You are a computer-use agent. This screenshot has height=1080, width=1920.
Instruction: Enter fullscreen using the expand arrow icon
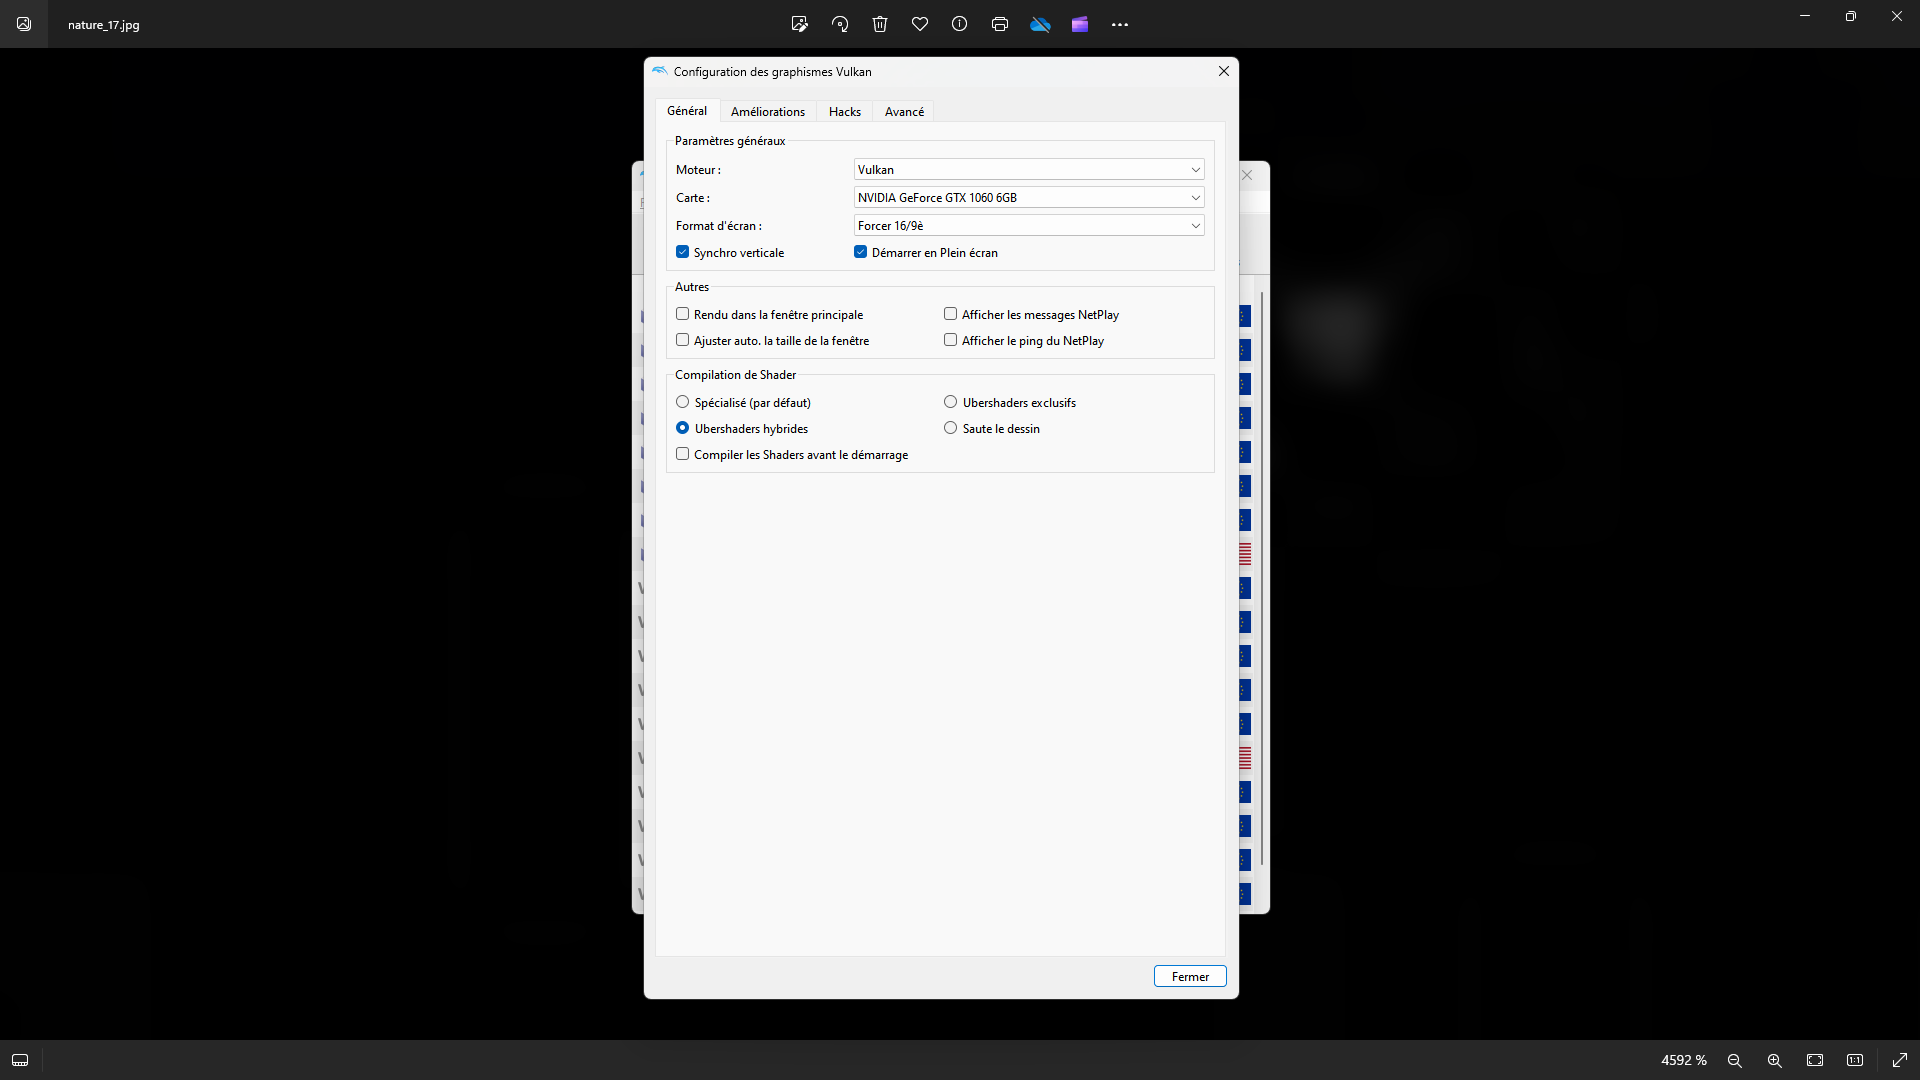1900,1060
